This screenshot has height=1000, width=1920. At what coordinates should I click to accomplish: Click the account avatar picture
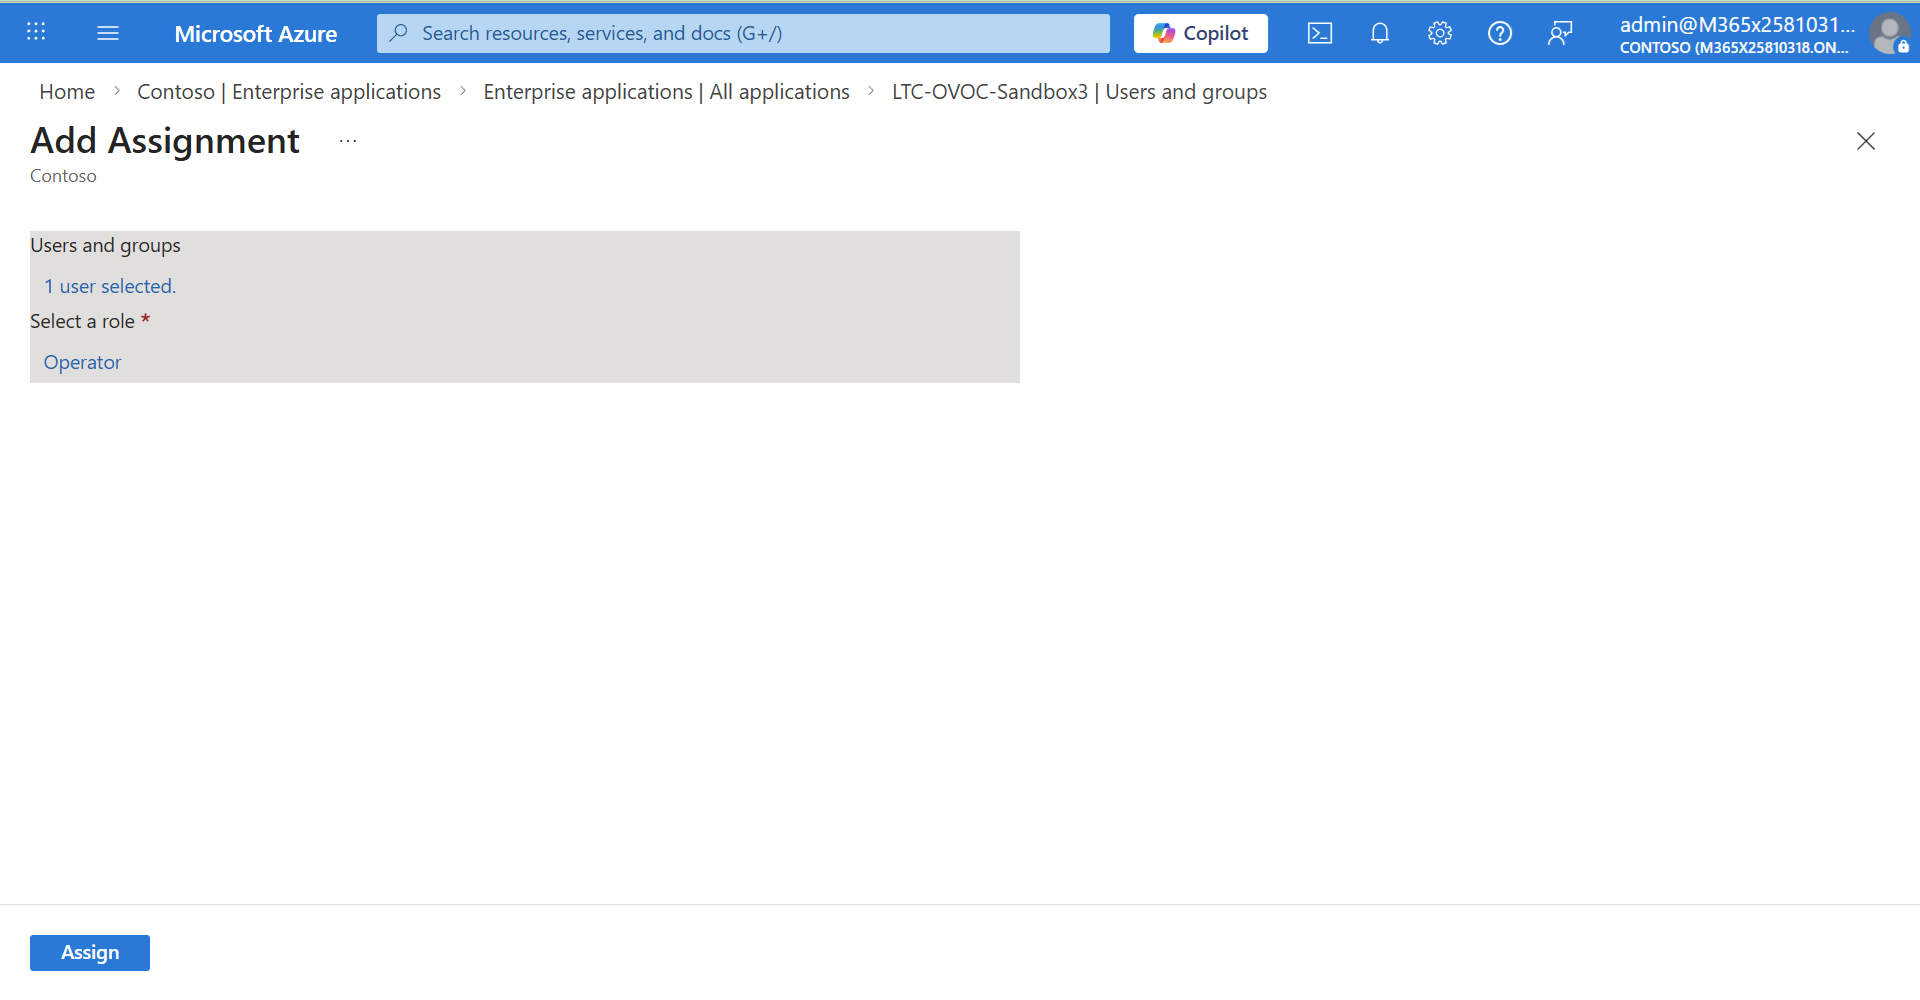click(1888, 33)
